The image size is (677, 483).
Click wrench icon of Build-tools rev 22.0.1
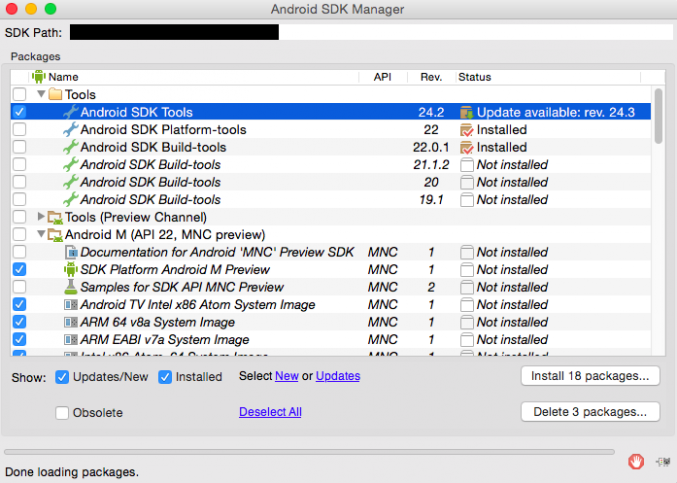point(70,147)
